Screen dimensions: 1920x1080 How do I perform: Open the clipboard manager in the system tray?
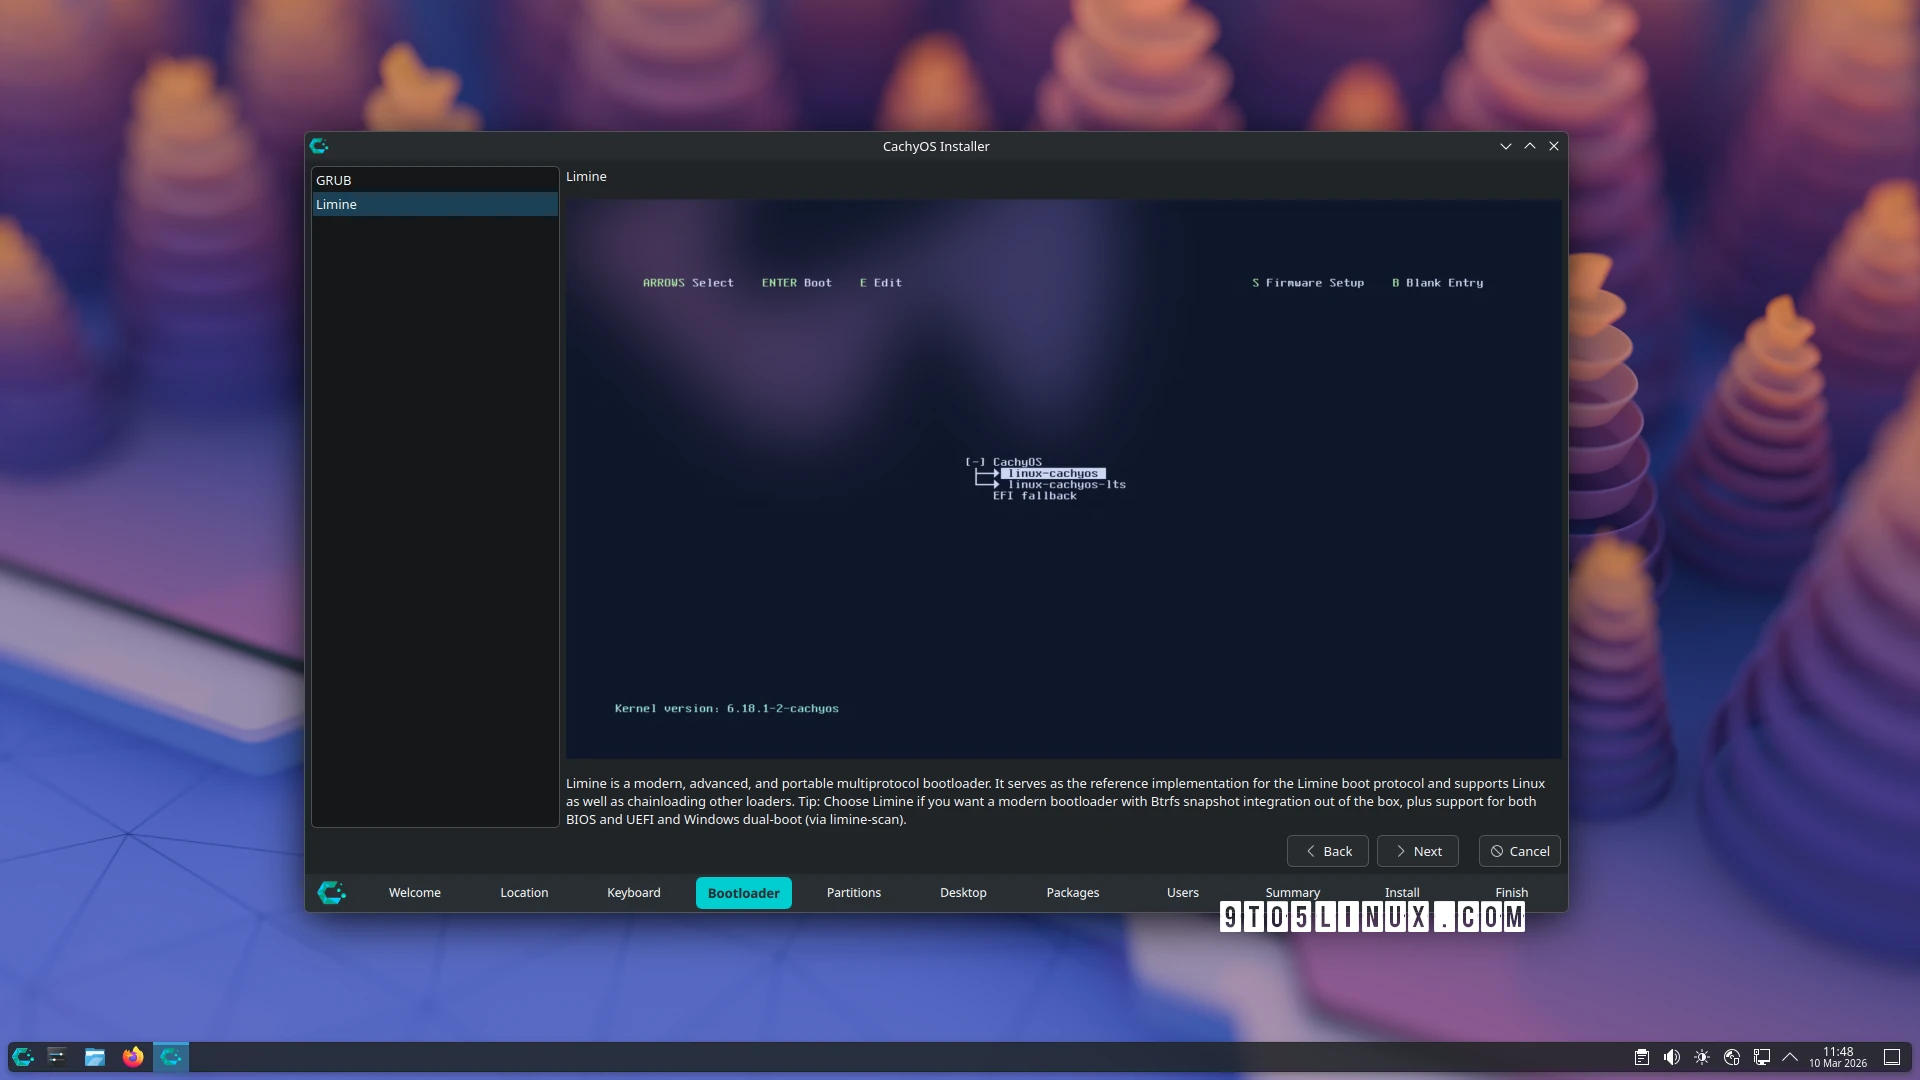coord(1641,1057)
